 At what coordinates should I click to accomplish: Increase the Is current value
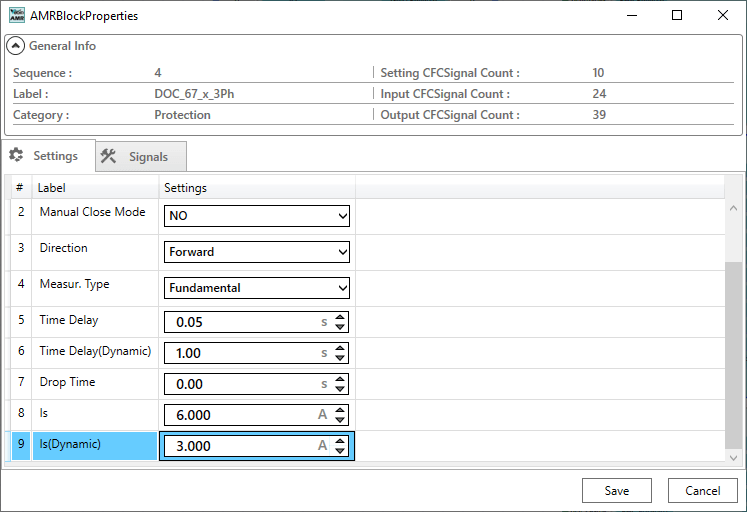[341, 411]
